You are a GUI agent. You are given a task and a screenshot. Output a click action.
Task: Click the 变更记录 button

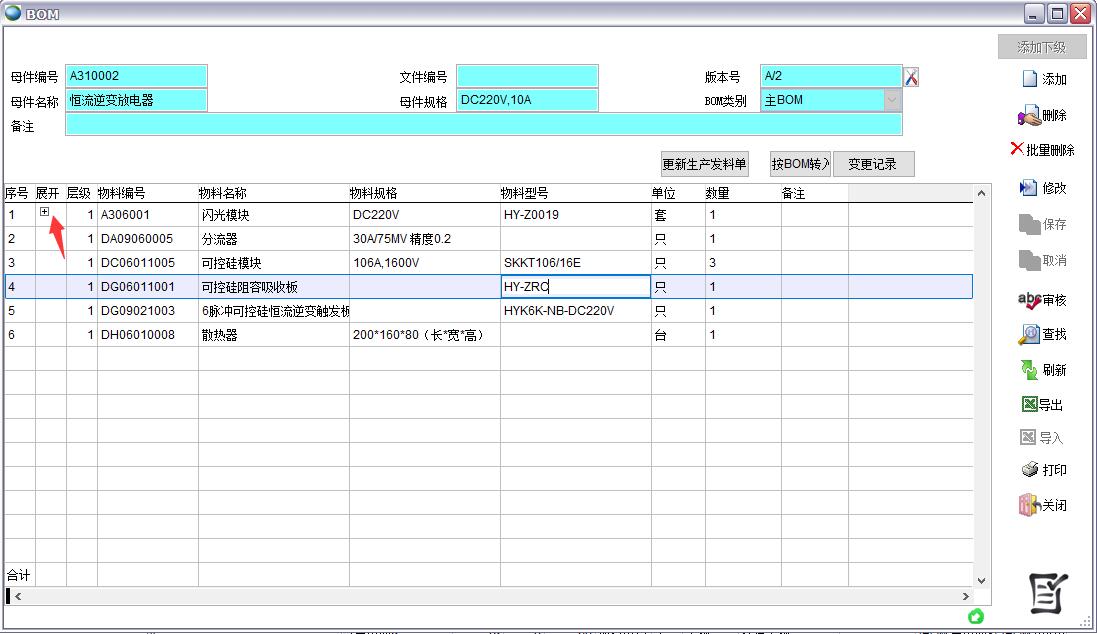point(873,165)
